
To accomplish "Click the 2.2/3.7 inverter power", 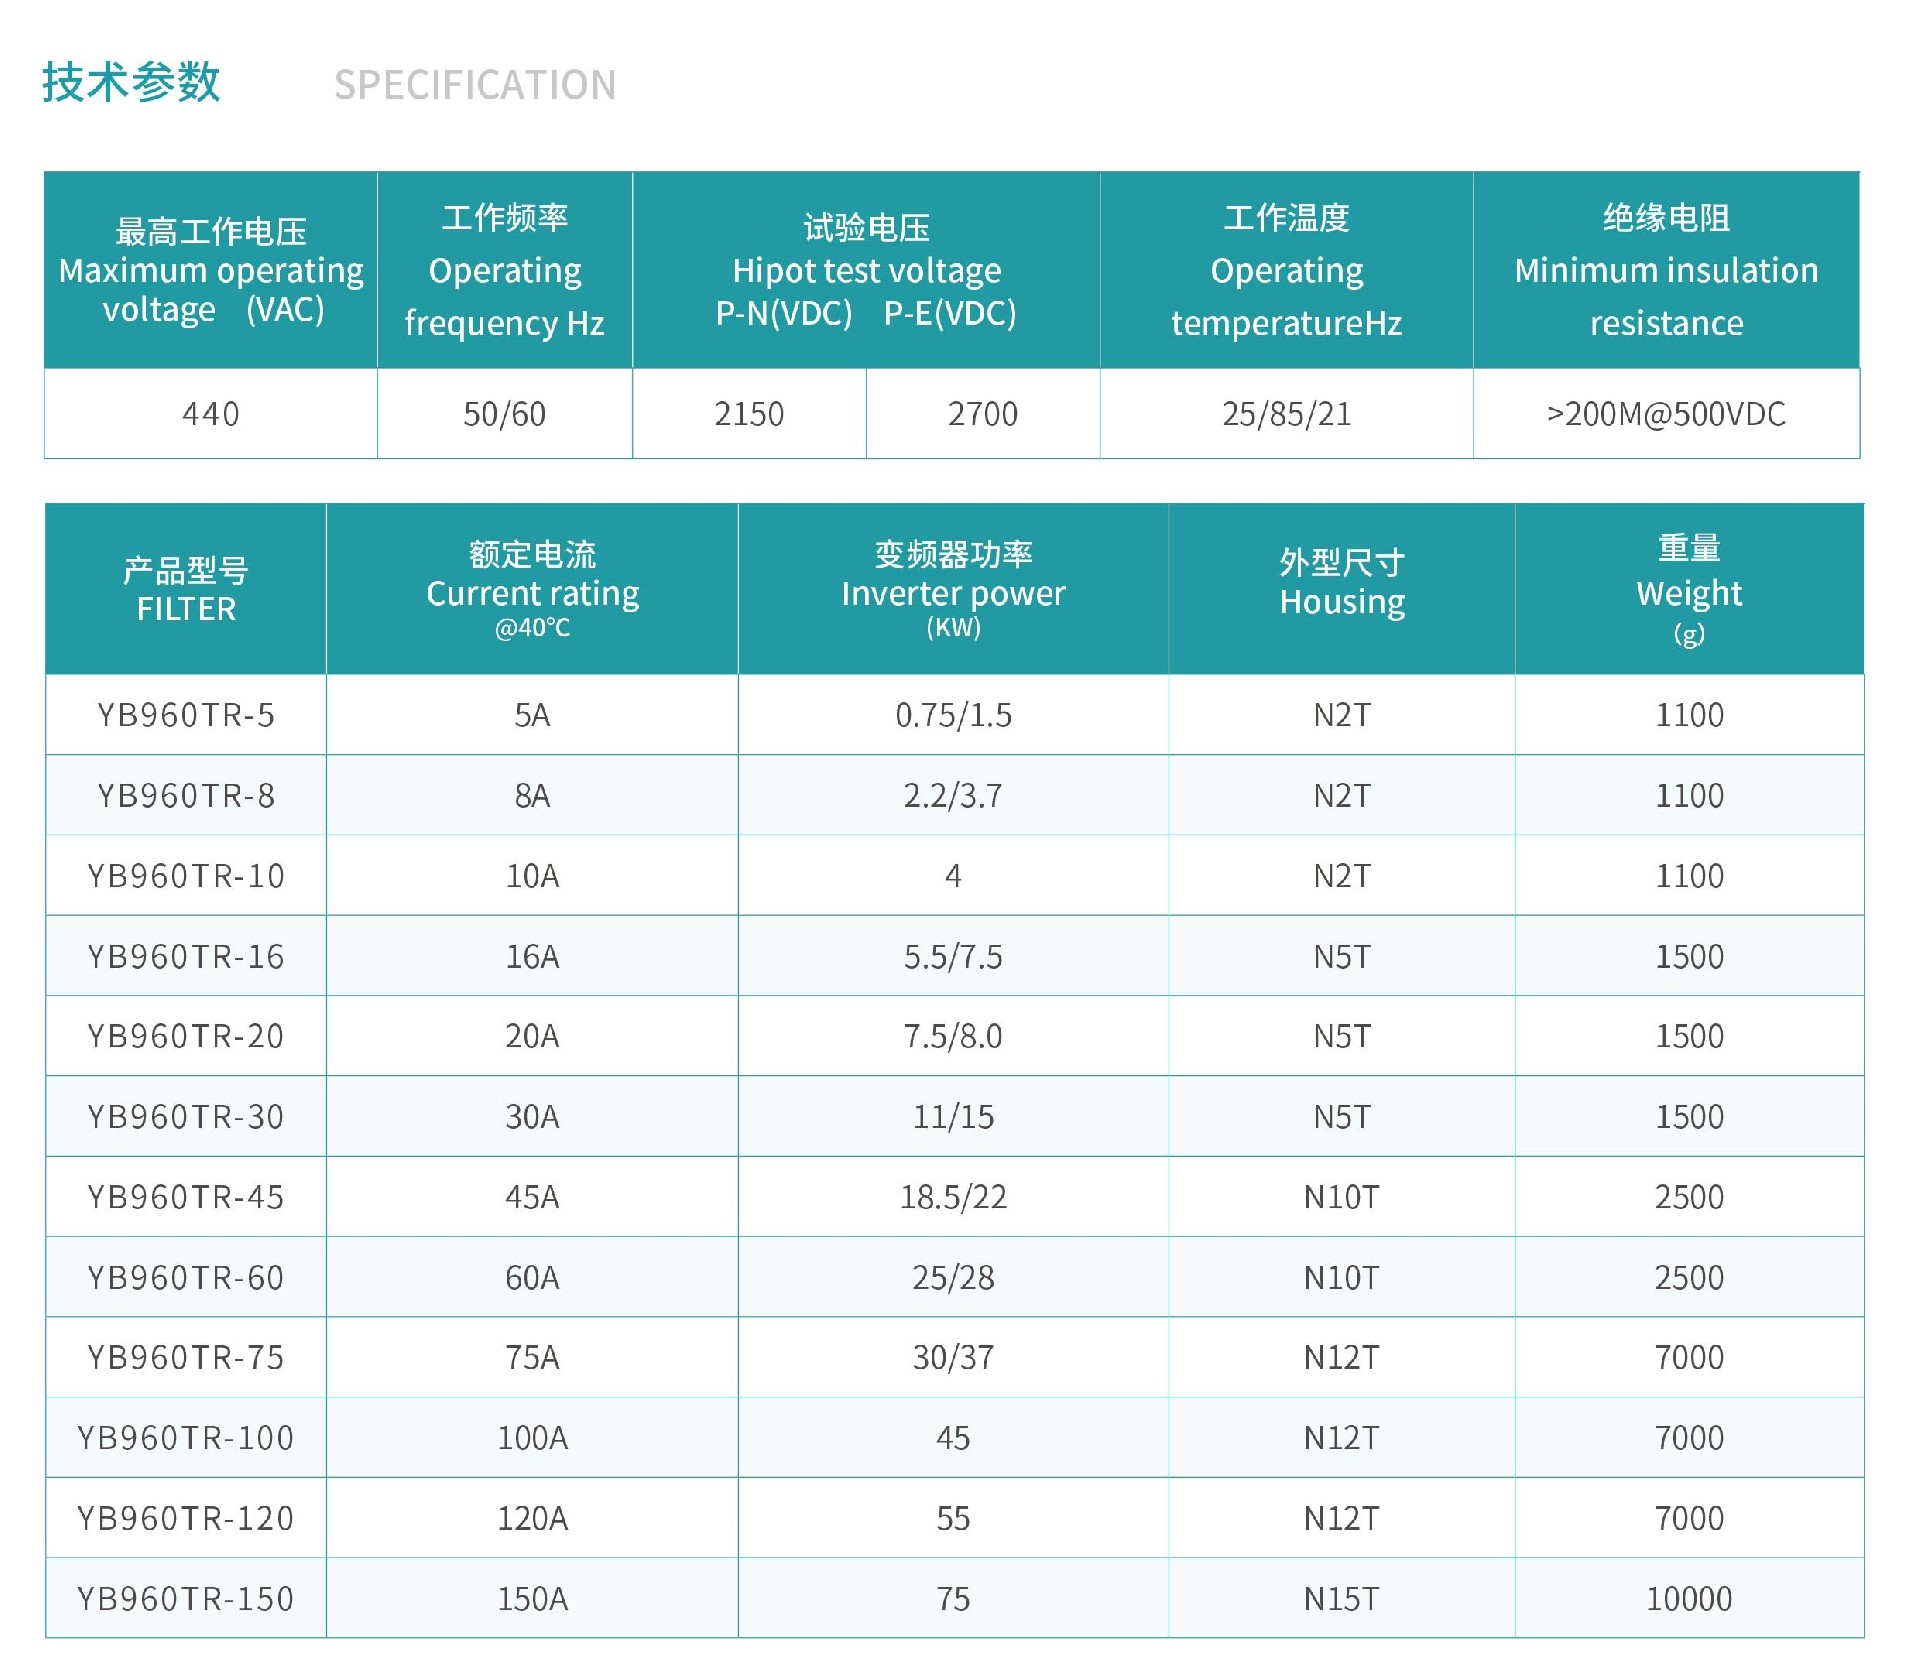I will coord(953,796).
